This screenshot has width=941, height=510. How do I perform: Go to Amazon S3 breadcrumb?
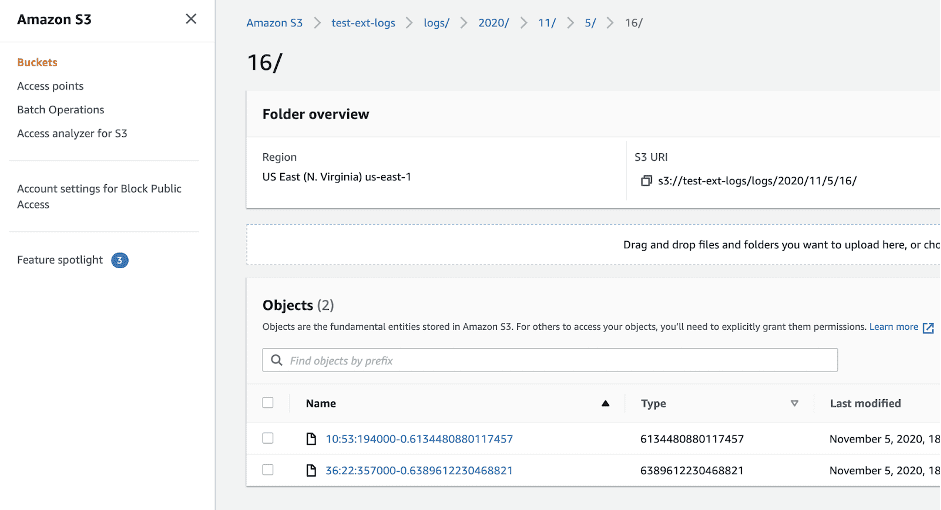(x=274, y=23)
